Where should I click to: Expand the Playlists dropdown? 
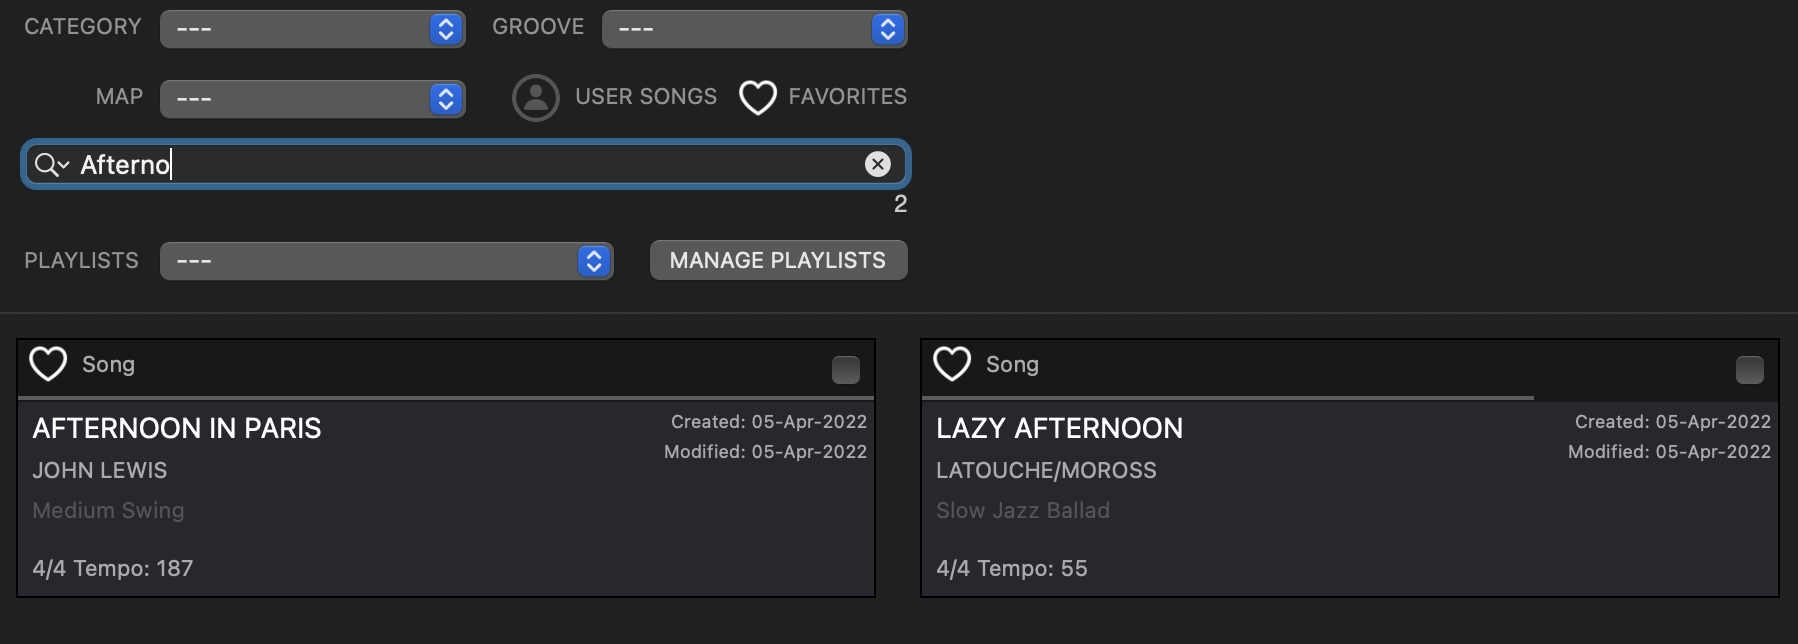386,261
